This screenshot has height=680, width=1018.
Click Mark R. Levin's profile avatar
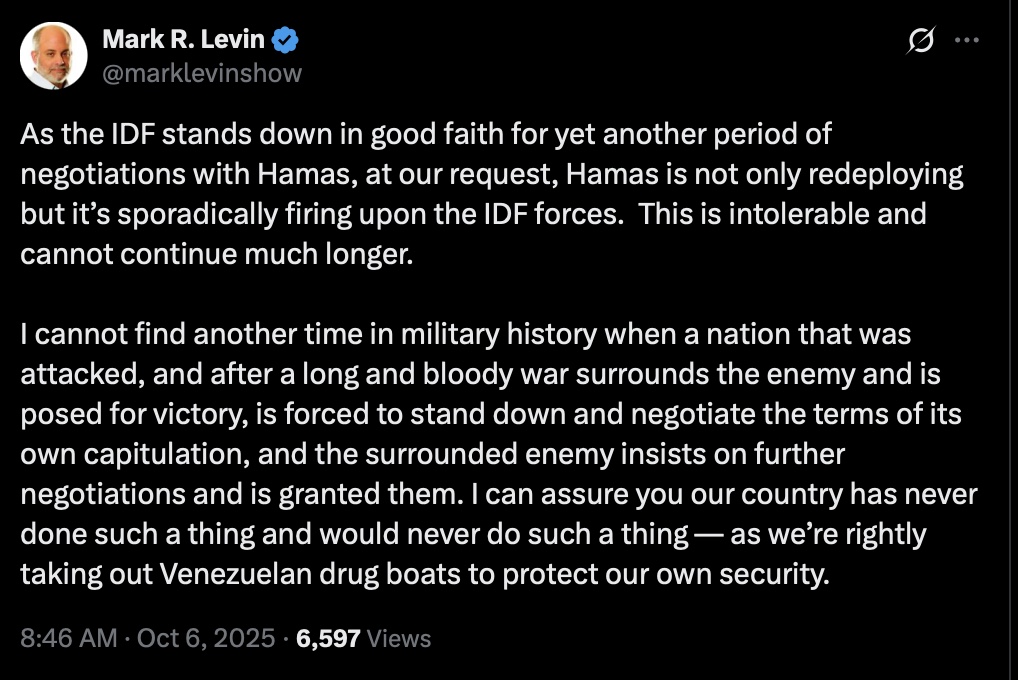[x=54, y=56]
